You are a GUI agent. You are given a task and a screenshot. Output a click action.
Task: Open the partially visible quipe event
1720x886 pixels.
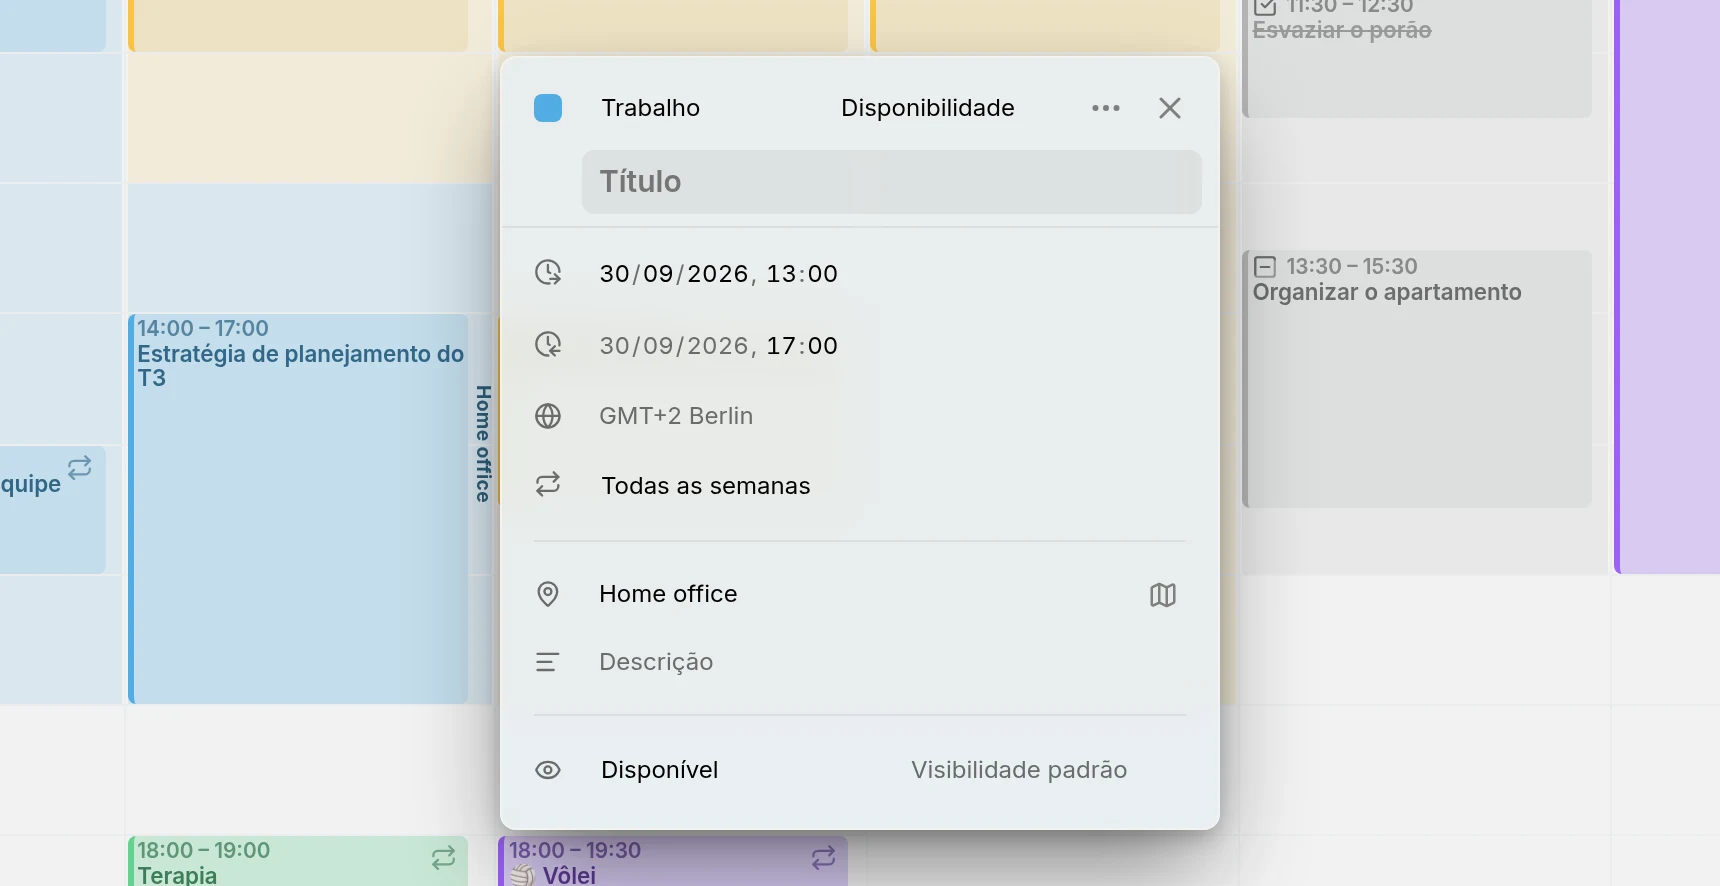(52, 510)
